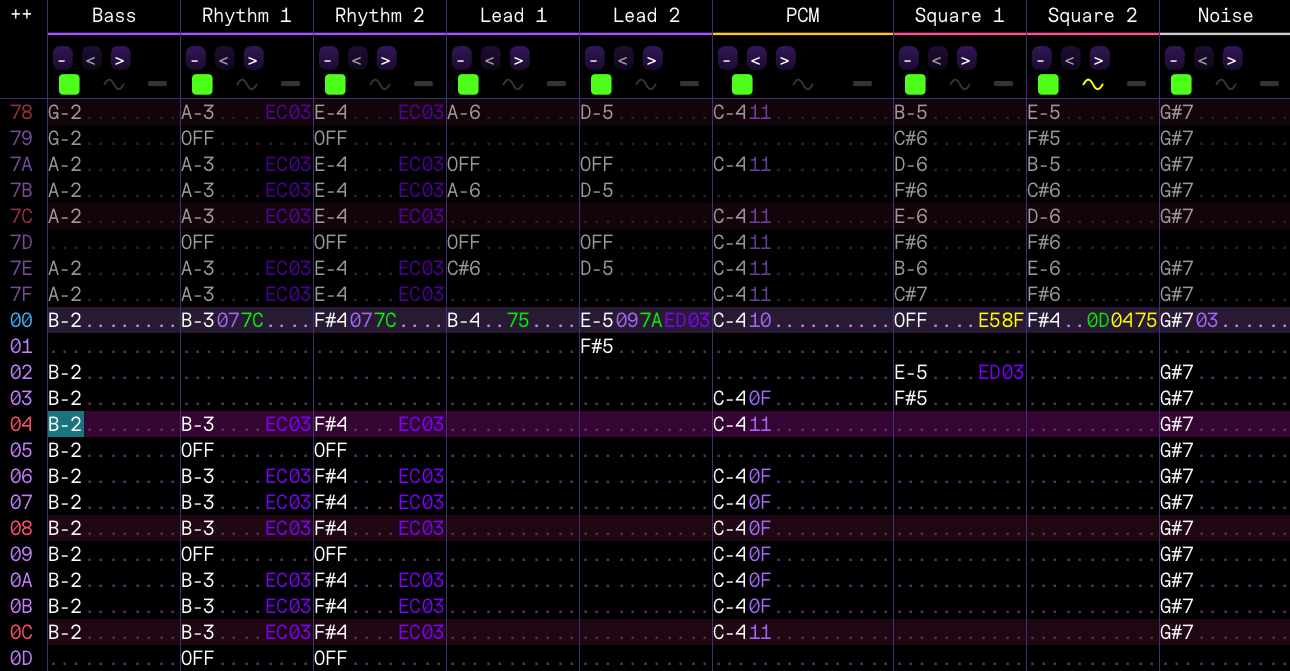
Task: Click the gray dash indicator under Bass
Action: coord(157,84)
